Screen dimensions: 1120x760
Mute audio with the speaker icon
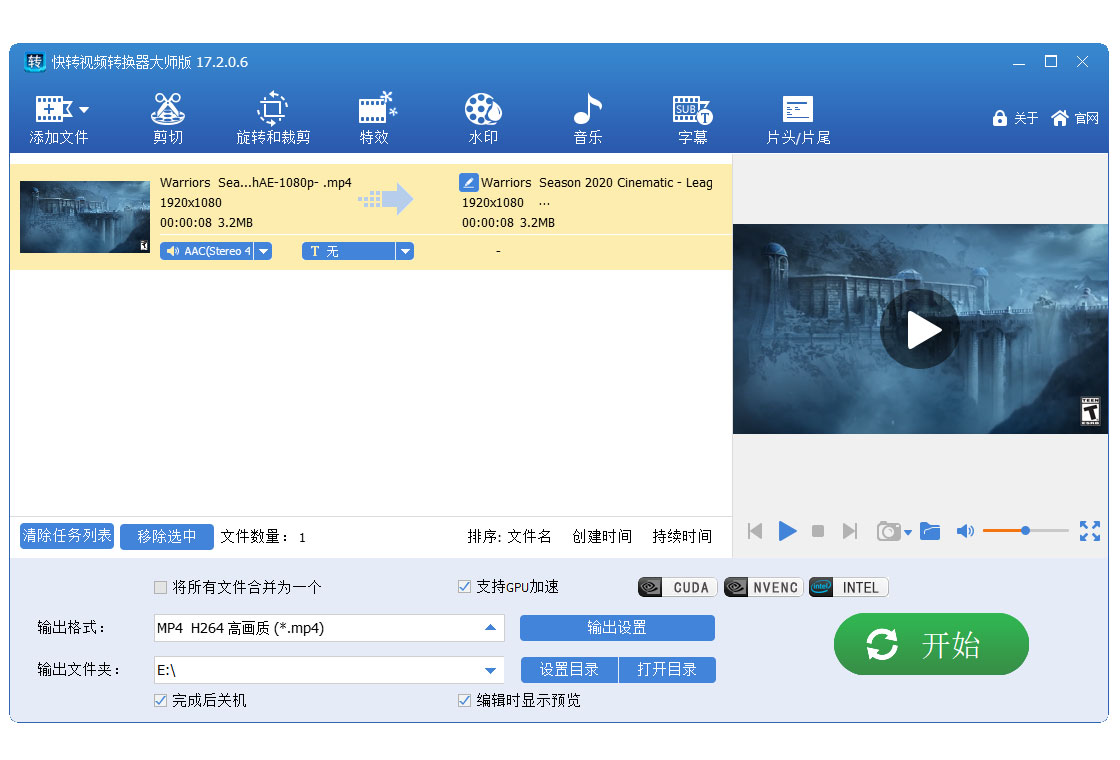965,531
